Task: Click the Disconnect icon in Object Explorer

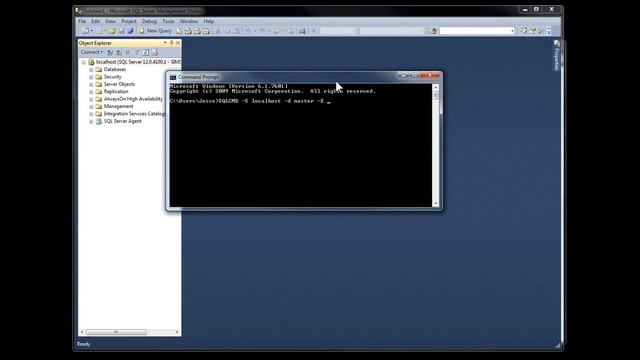Action: pyautogui.click(x=119, y=52)
